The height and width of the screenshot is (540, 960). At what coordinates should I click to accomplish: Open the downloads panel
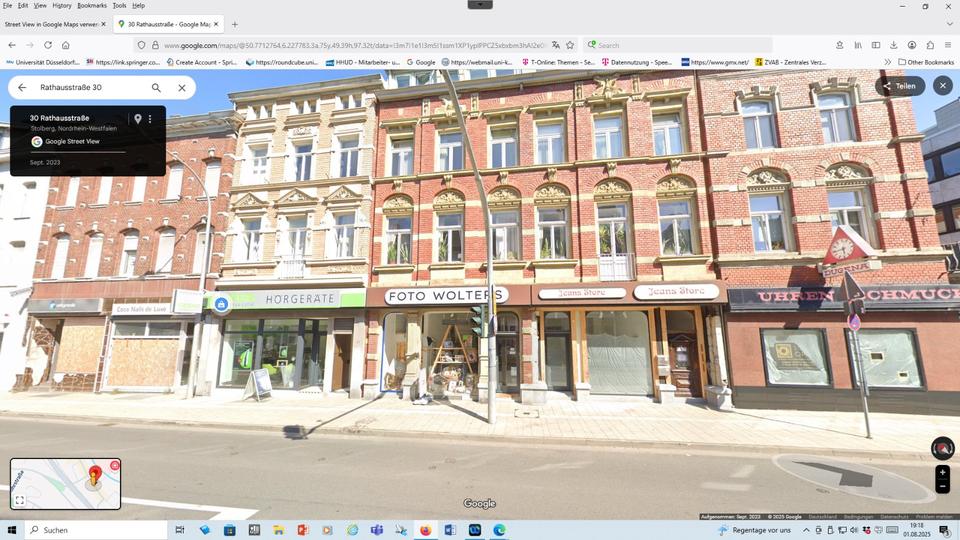click(x=894, y=45)
